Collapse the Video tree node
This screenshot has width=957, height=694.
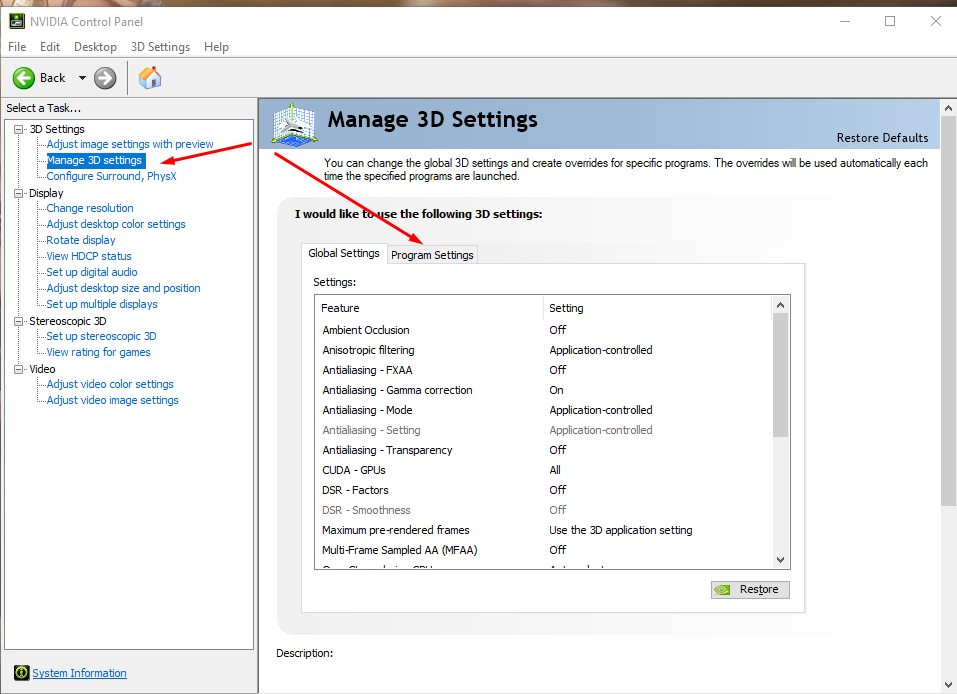[19, 369]
